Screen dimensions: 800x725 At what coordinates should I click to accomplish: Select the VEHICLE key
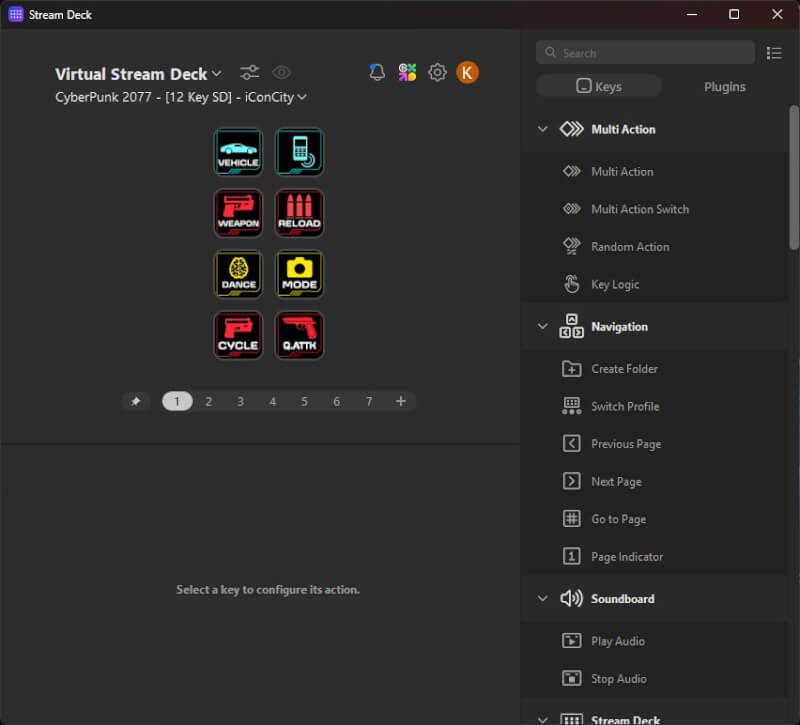pos(238,152)
